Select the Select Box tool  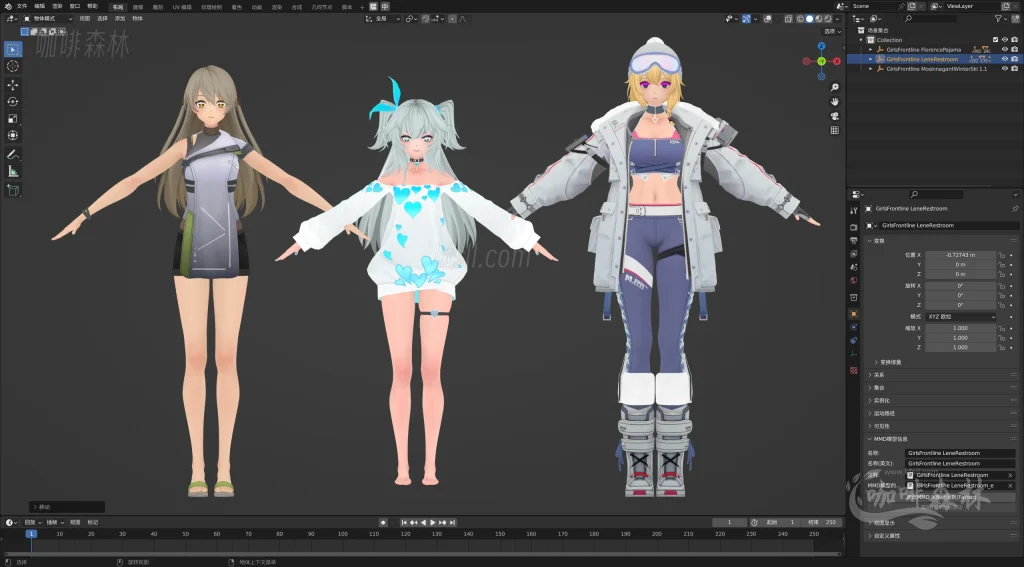[12, 49]
